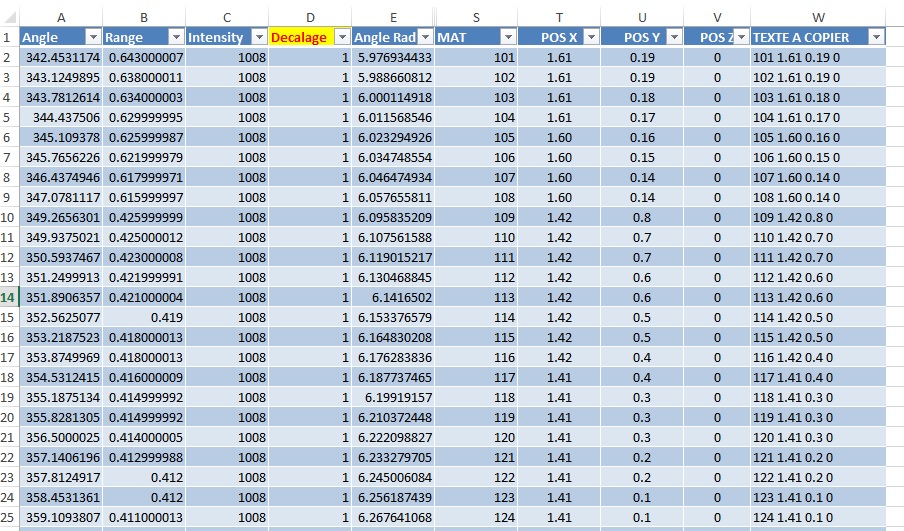Select cell with Angle Rad 6.1416502
The image size is (904, 531).
[393, 297]
